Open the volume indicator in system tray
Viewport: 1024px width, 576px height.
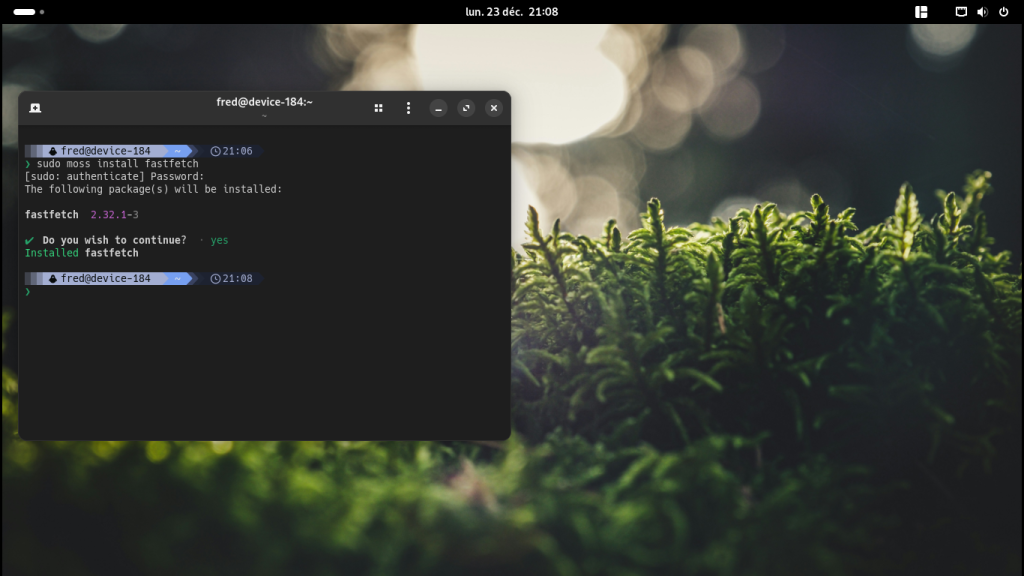tap(981, 12)
